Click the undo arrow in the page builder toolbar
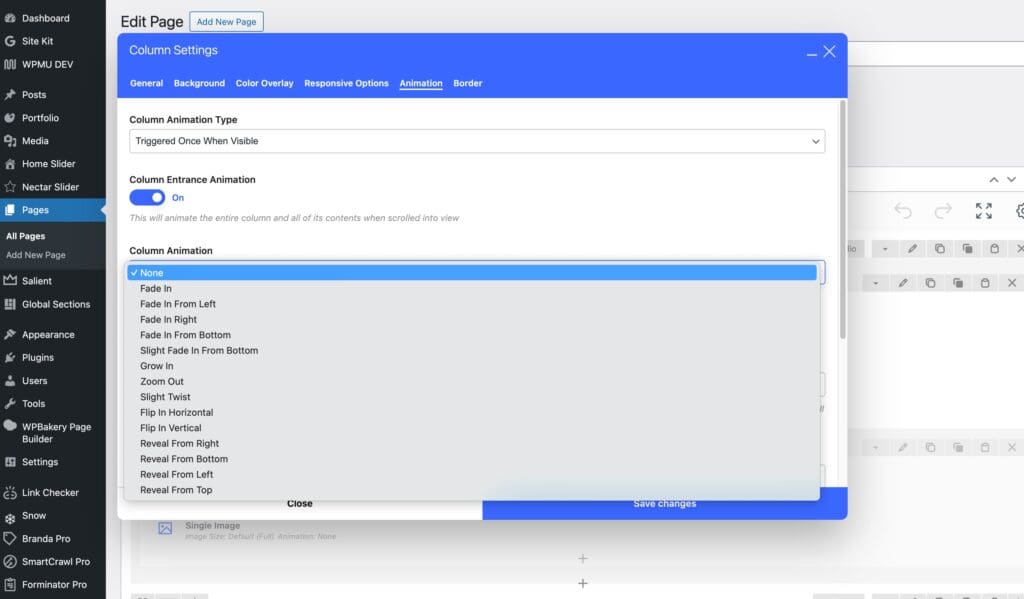Image resolution: width=1024 pixels, height=599 pixels. click(x=904, y=210)
